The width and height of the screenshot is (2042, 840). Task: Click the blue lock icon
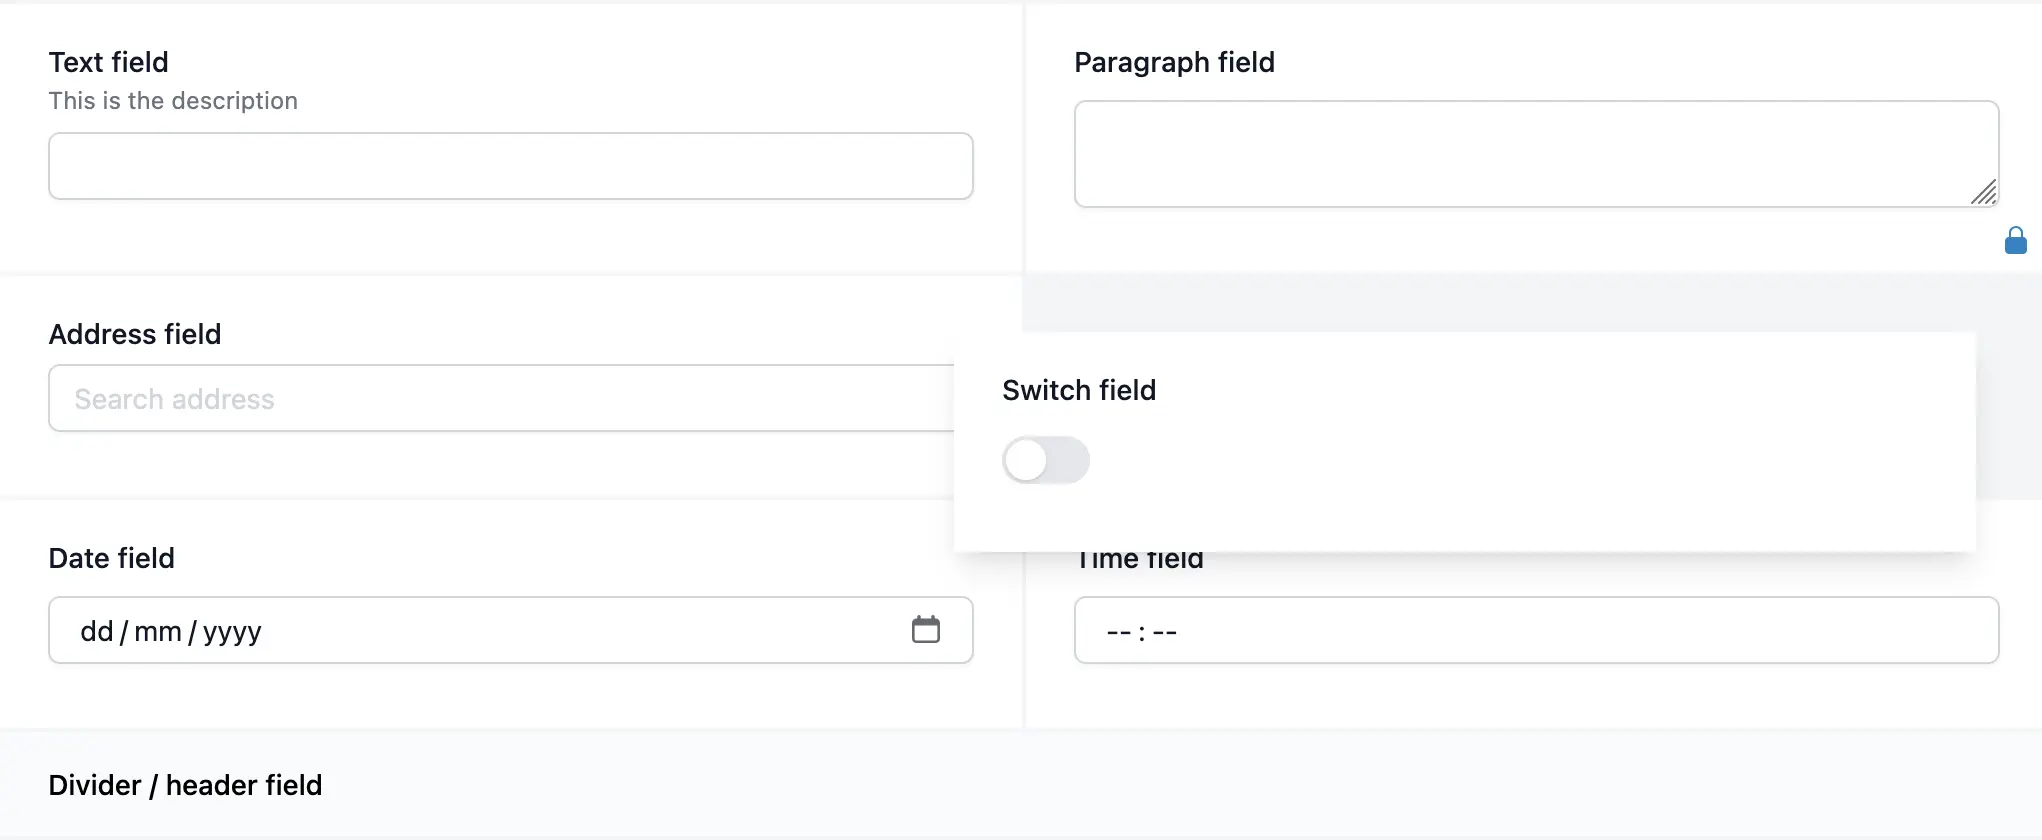2015,240
